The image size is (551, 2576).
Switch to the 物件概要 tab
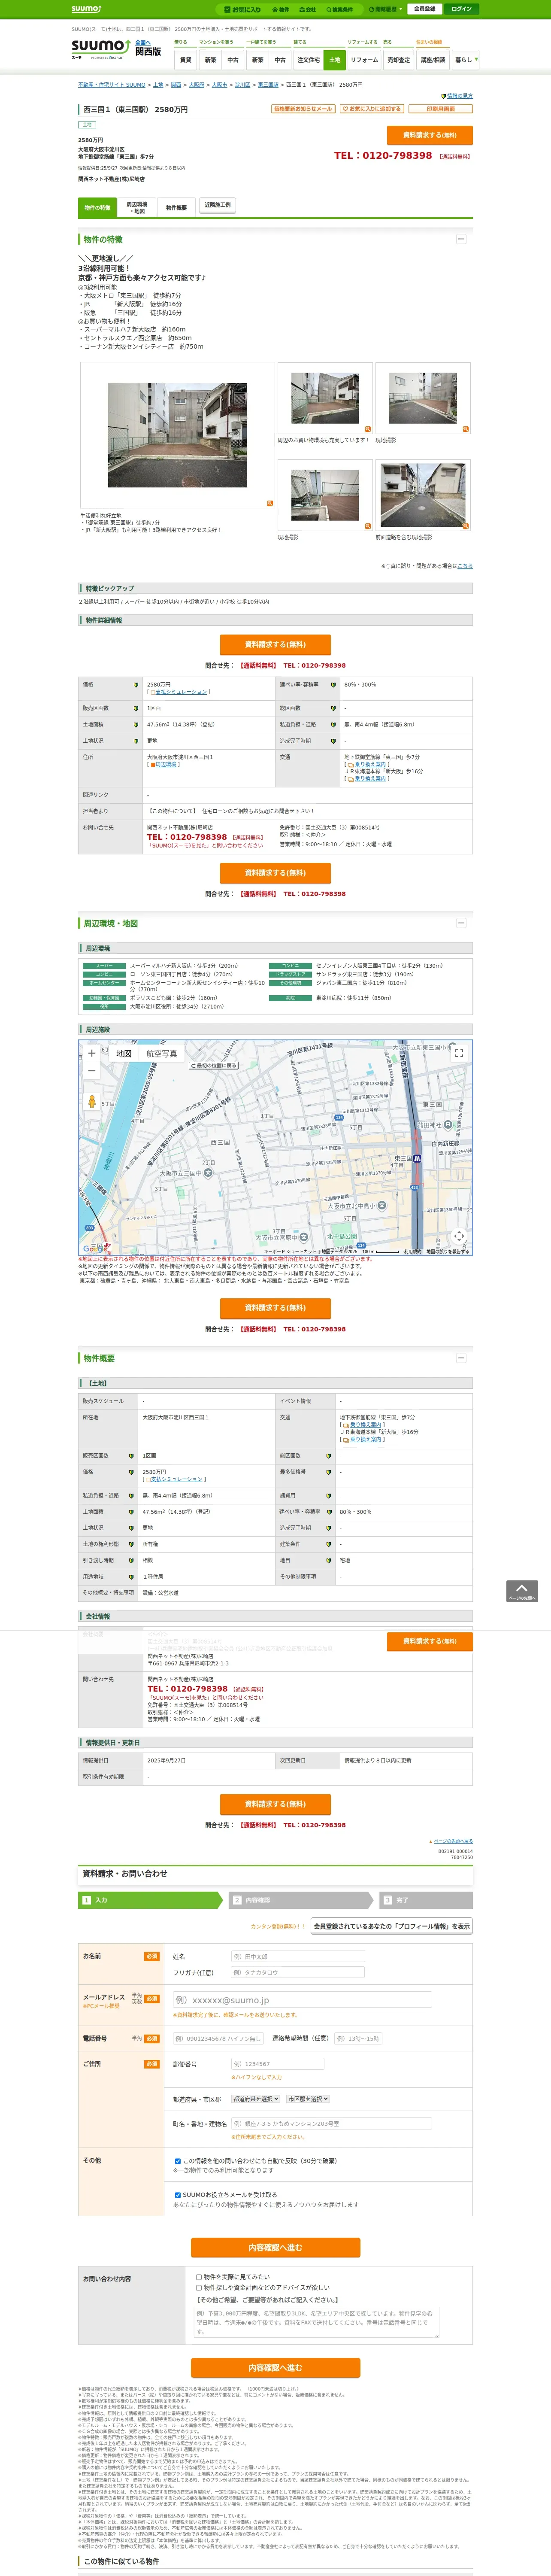point(176,207)
